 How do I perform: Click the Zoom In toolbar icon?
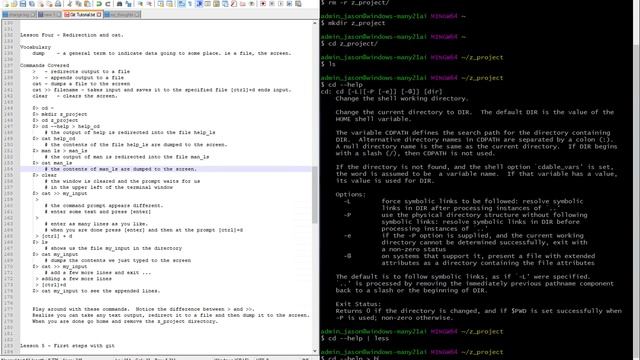[140, 4]
